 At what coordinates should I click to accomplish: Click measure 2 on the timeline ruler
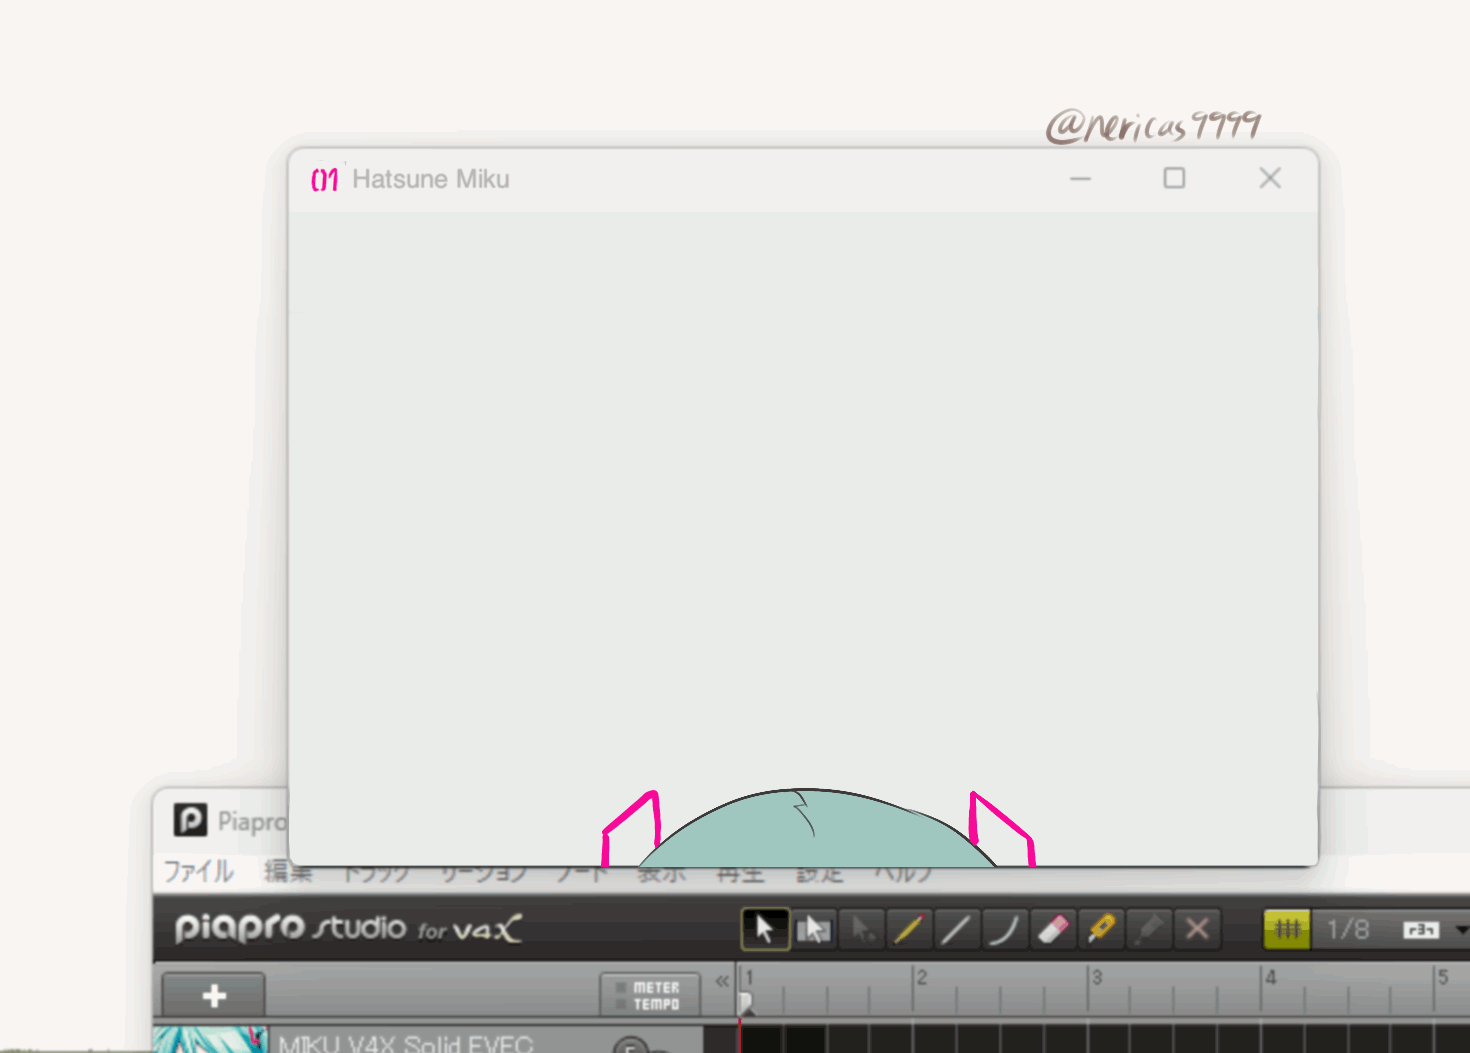[x=921, y=977]
